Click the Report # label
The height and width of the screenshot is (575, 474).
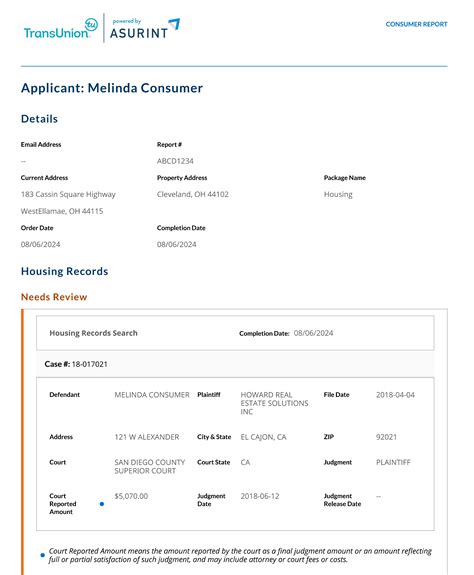tap(169, 144)
